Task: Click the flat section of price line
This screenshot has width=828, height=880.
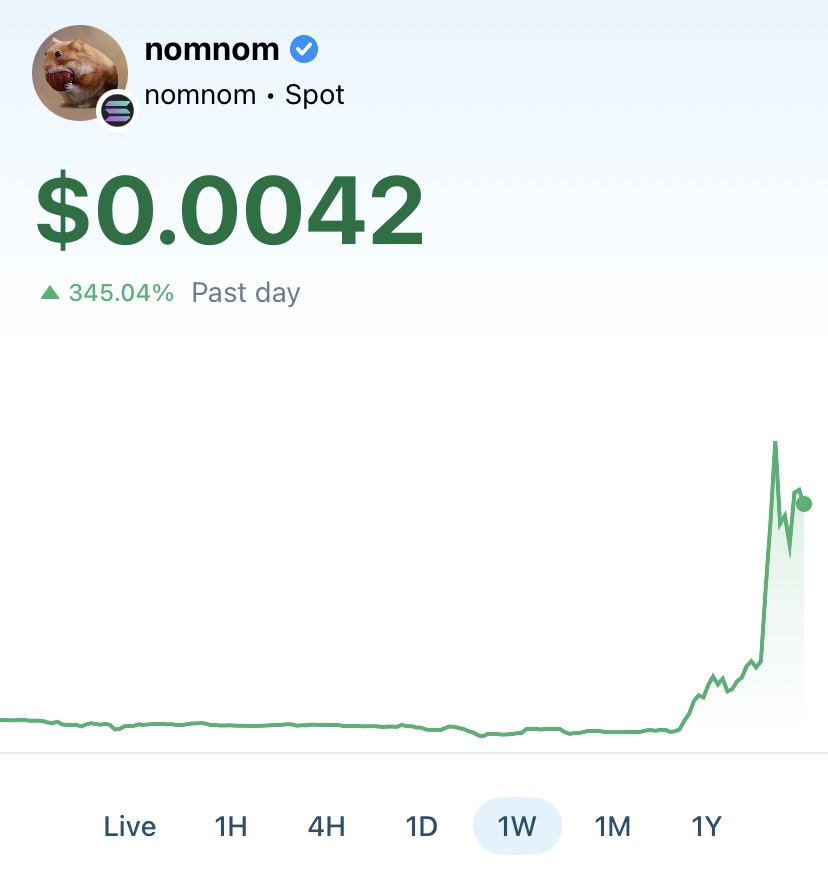Action: click(x=337, y=725)
